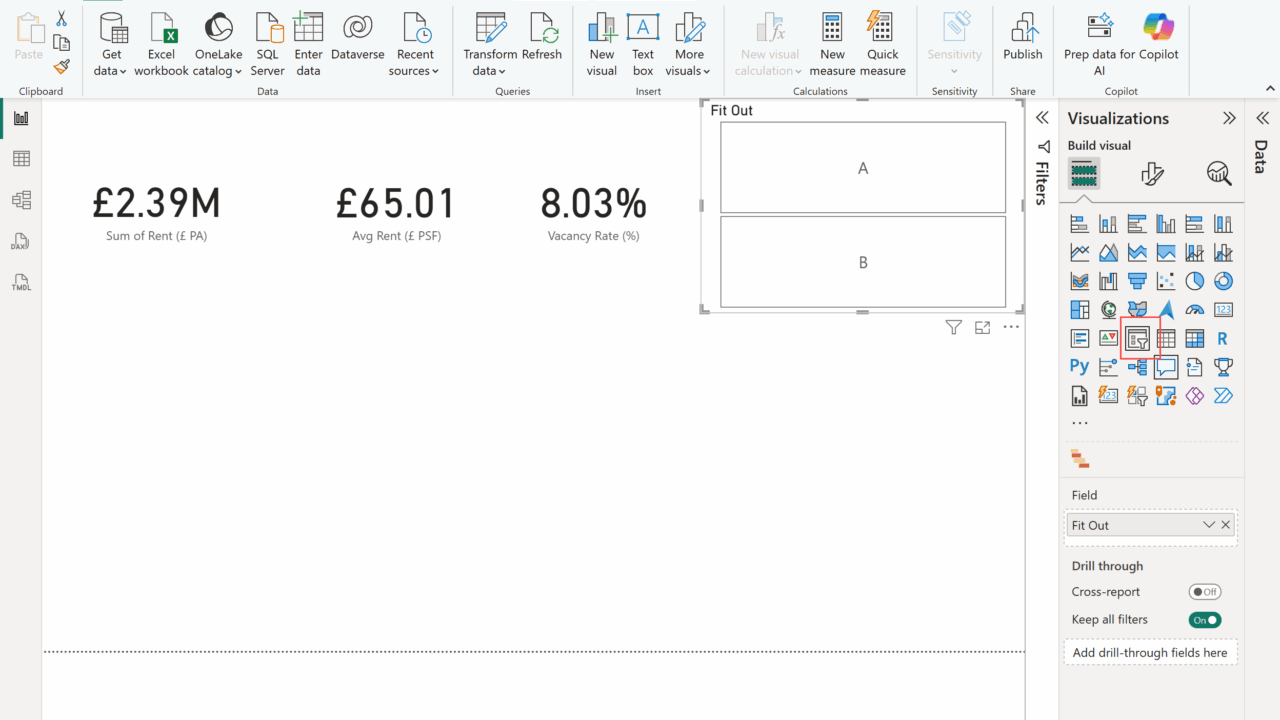Open Fit Out field dropdown arrow

pyautogui.click(x=1209, y=525)
